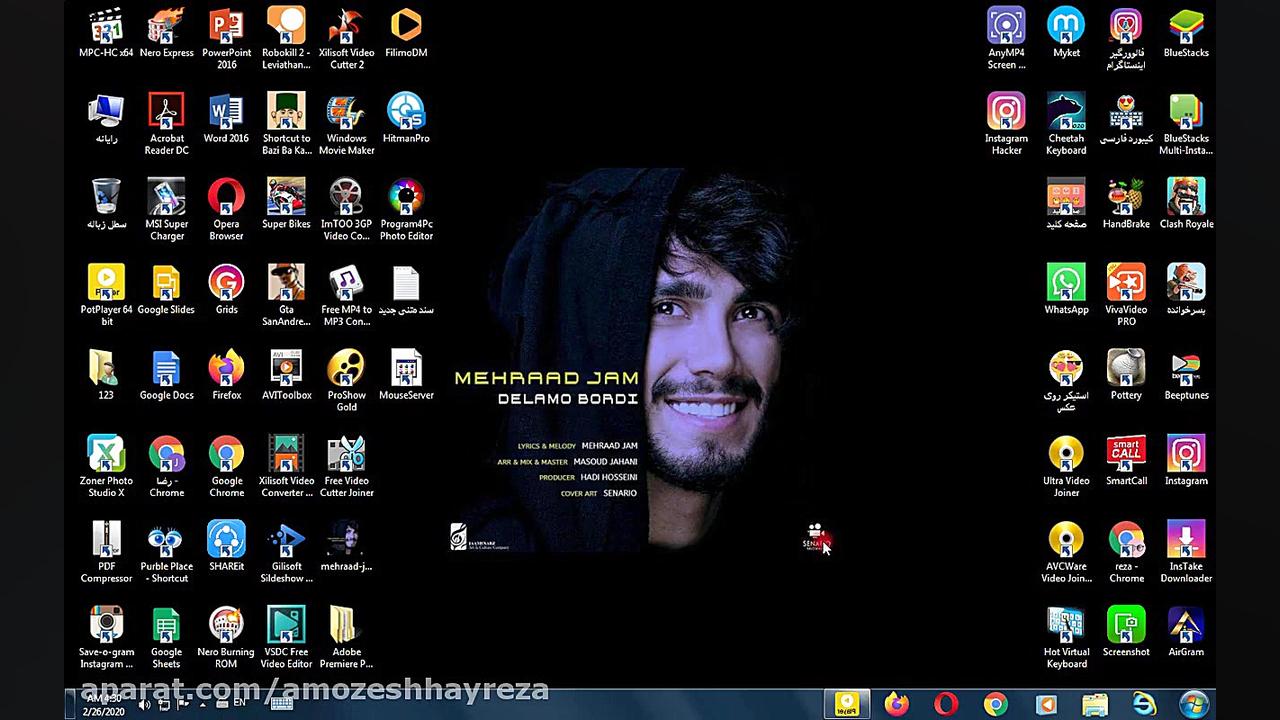This screenshot has height=720, width=1280.
Task: Select the SHAREit desktop icon
Action: [x=226, y=541]
